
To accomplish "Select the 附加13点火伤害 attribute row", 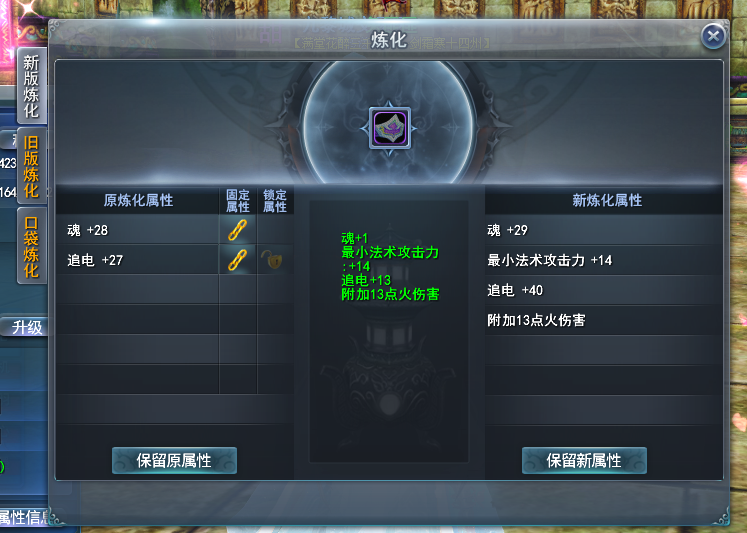I will pos(604,320).
